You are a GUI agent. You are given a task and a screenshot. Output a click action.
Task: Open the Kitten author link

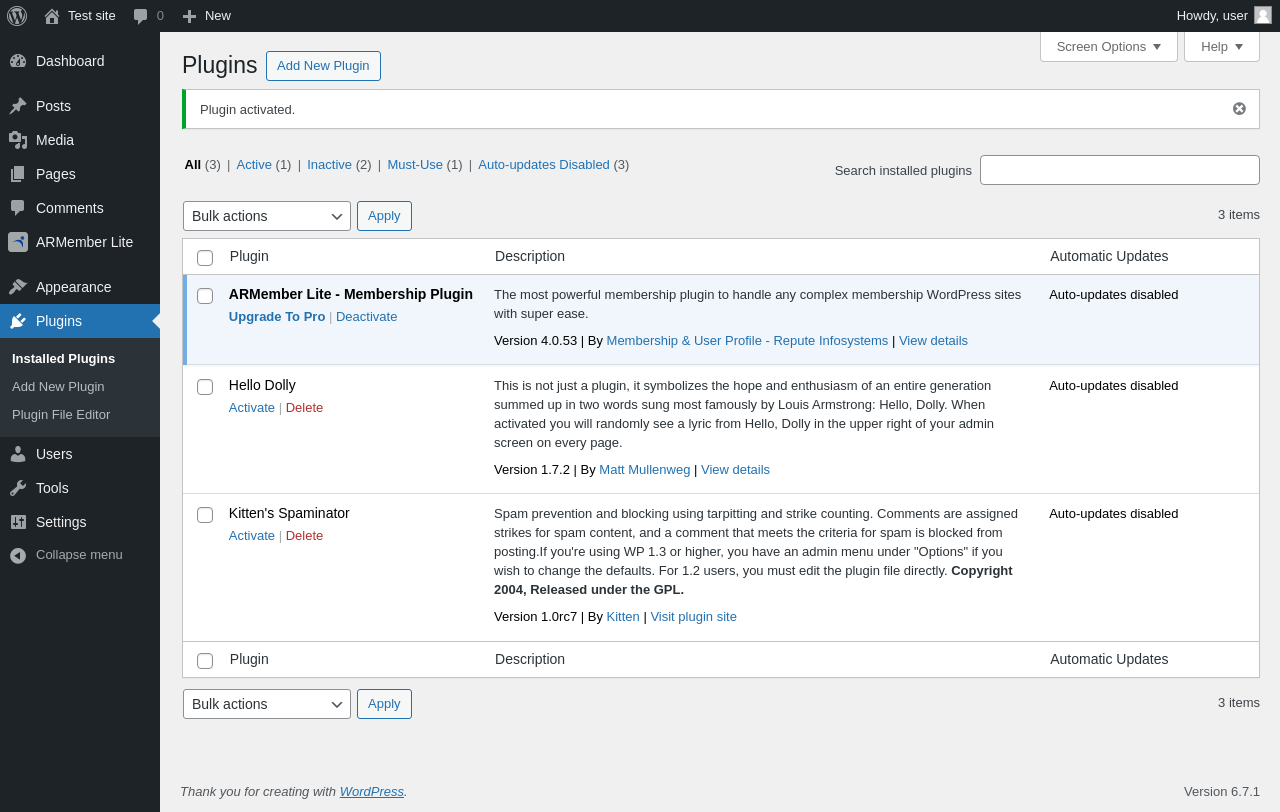tap(623, 616)
